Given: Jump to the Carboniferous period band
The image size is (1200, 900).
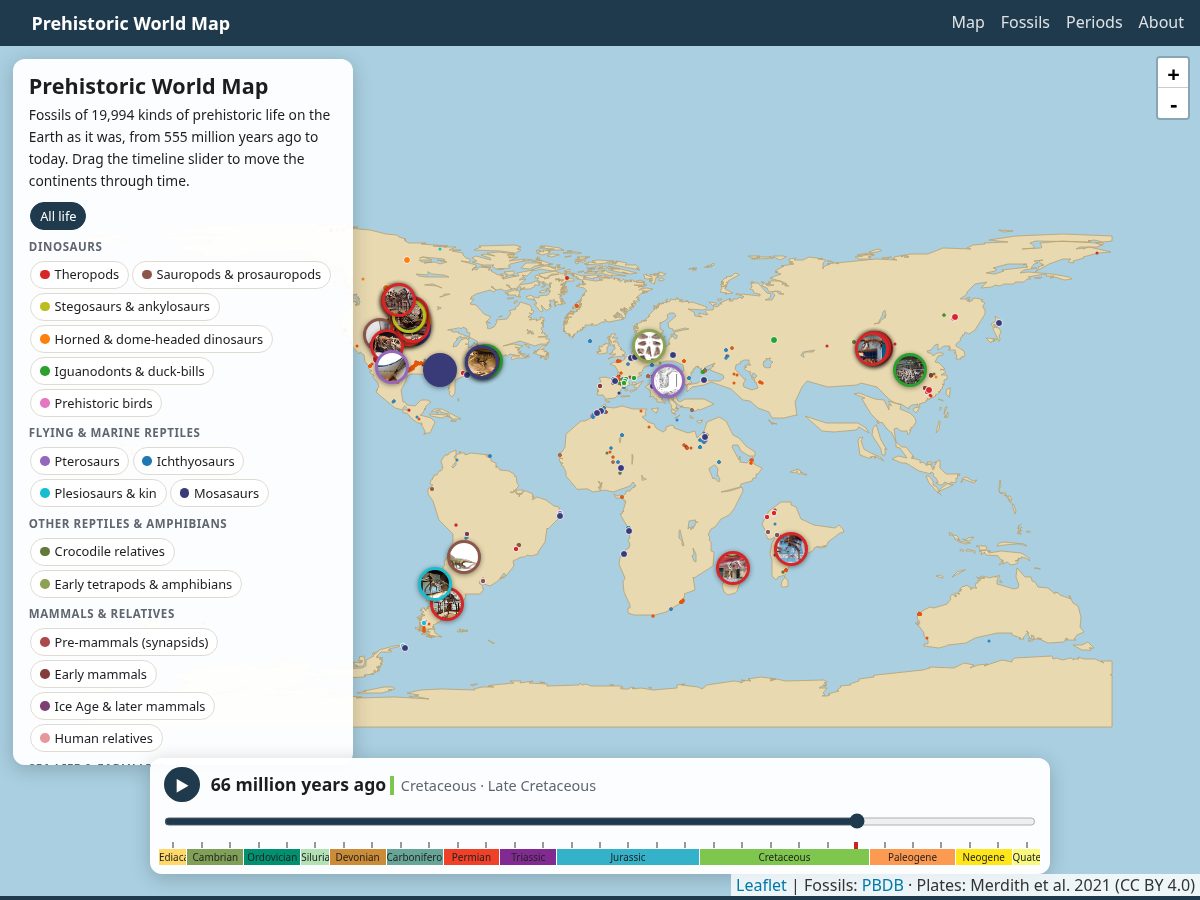Looking at the screenshot, I should [x=415, y=857].
